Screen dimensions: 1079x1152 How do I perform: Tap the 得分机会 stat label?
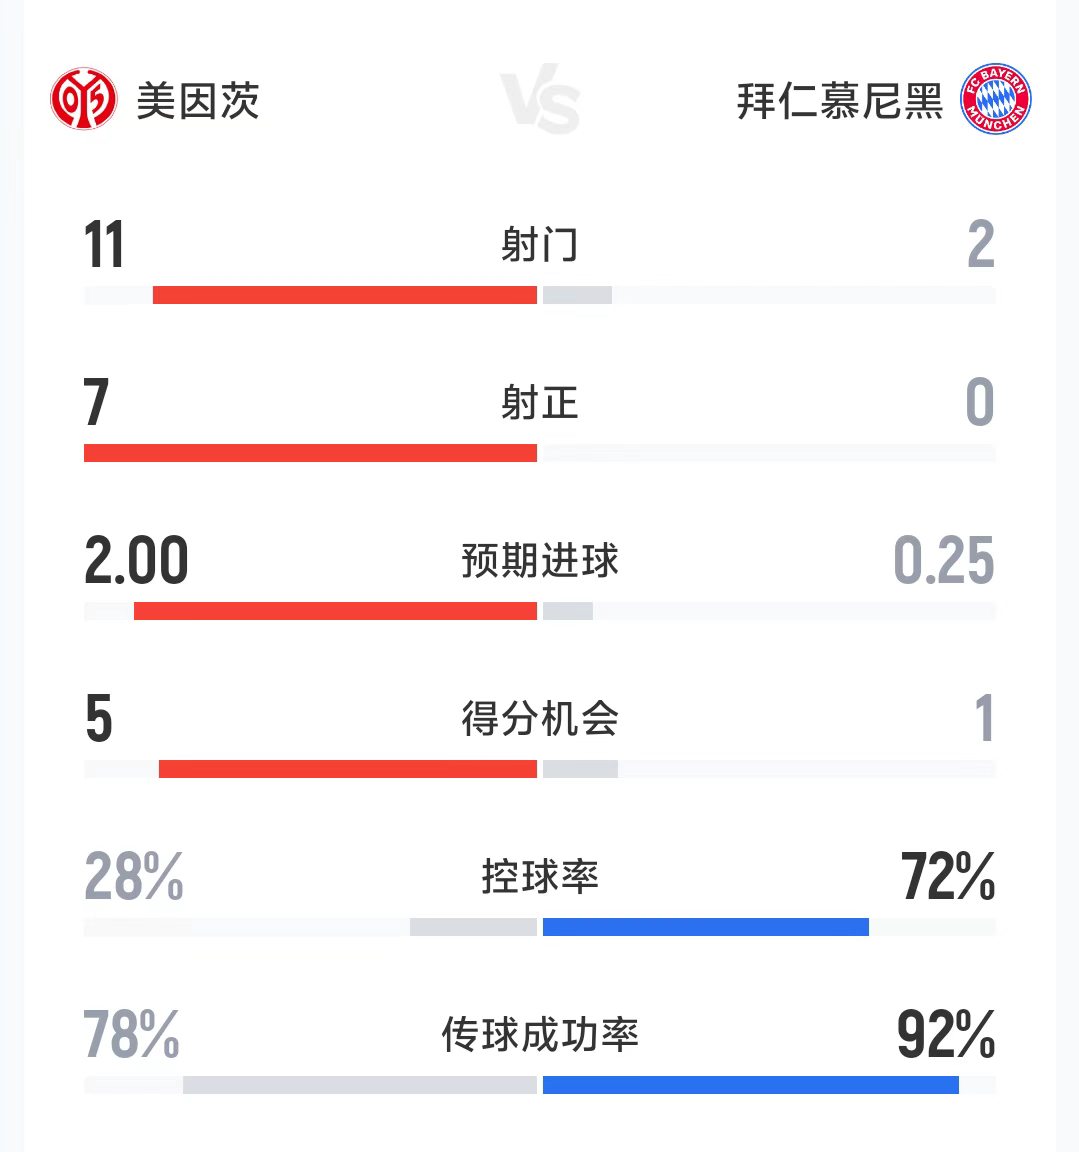540,719
